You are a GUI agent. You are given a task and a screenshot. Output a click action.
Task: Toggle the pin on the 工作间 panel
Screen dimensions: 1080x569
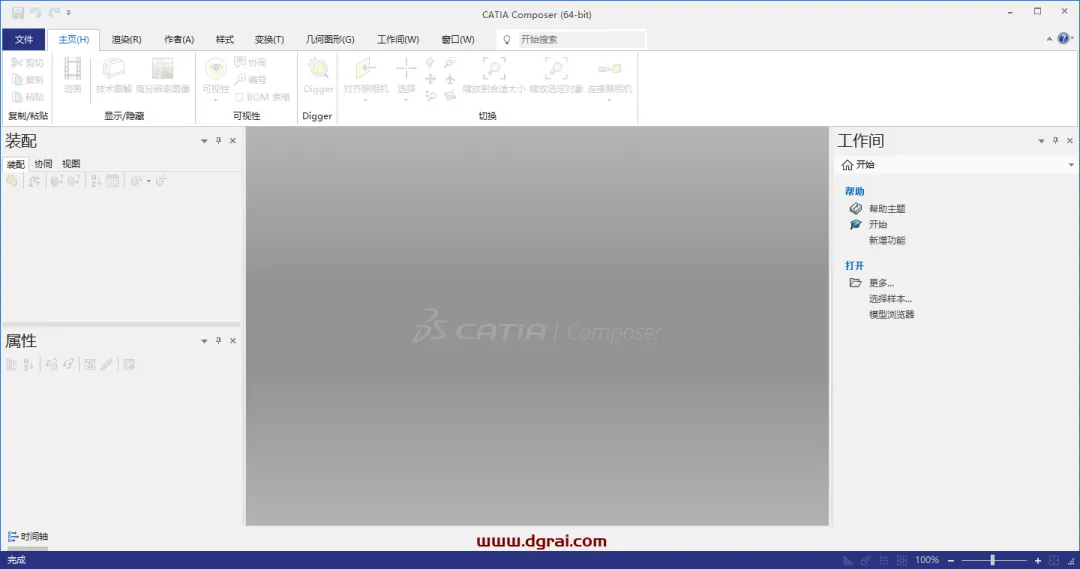coord(1055,141)
